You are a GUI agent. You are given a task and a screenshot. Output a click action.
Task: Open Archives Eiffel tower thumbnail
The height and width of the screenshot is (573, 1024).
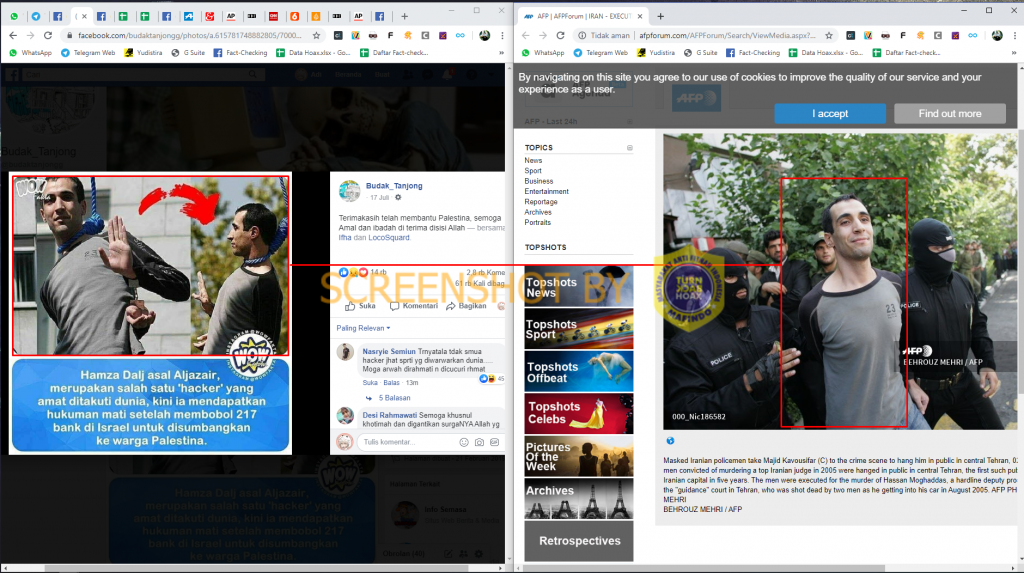[x=579, y=499]
